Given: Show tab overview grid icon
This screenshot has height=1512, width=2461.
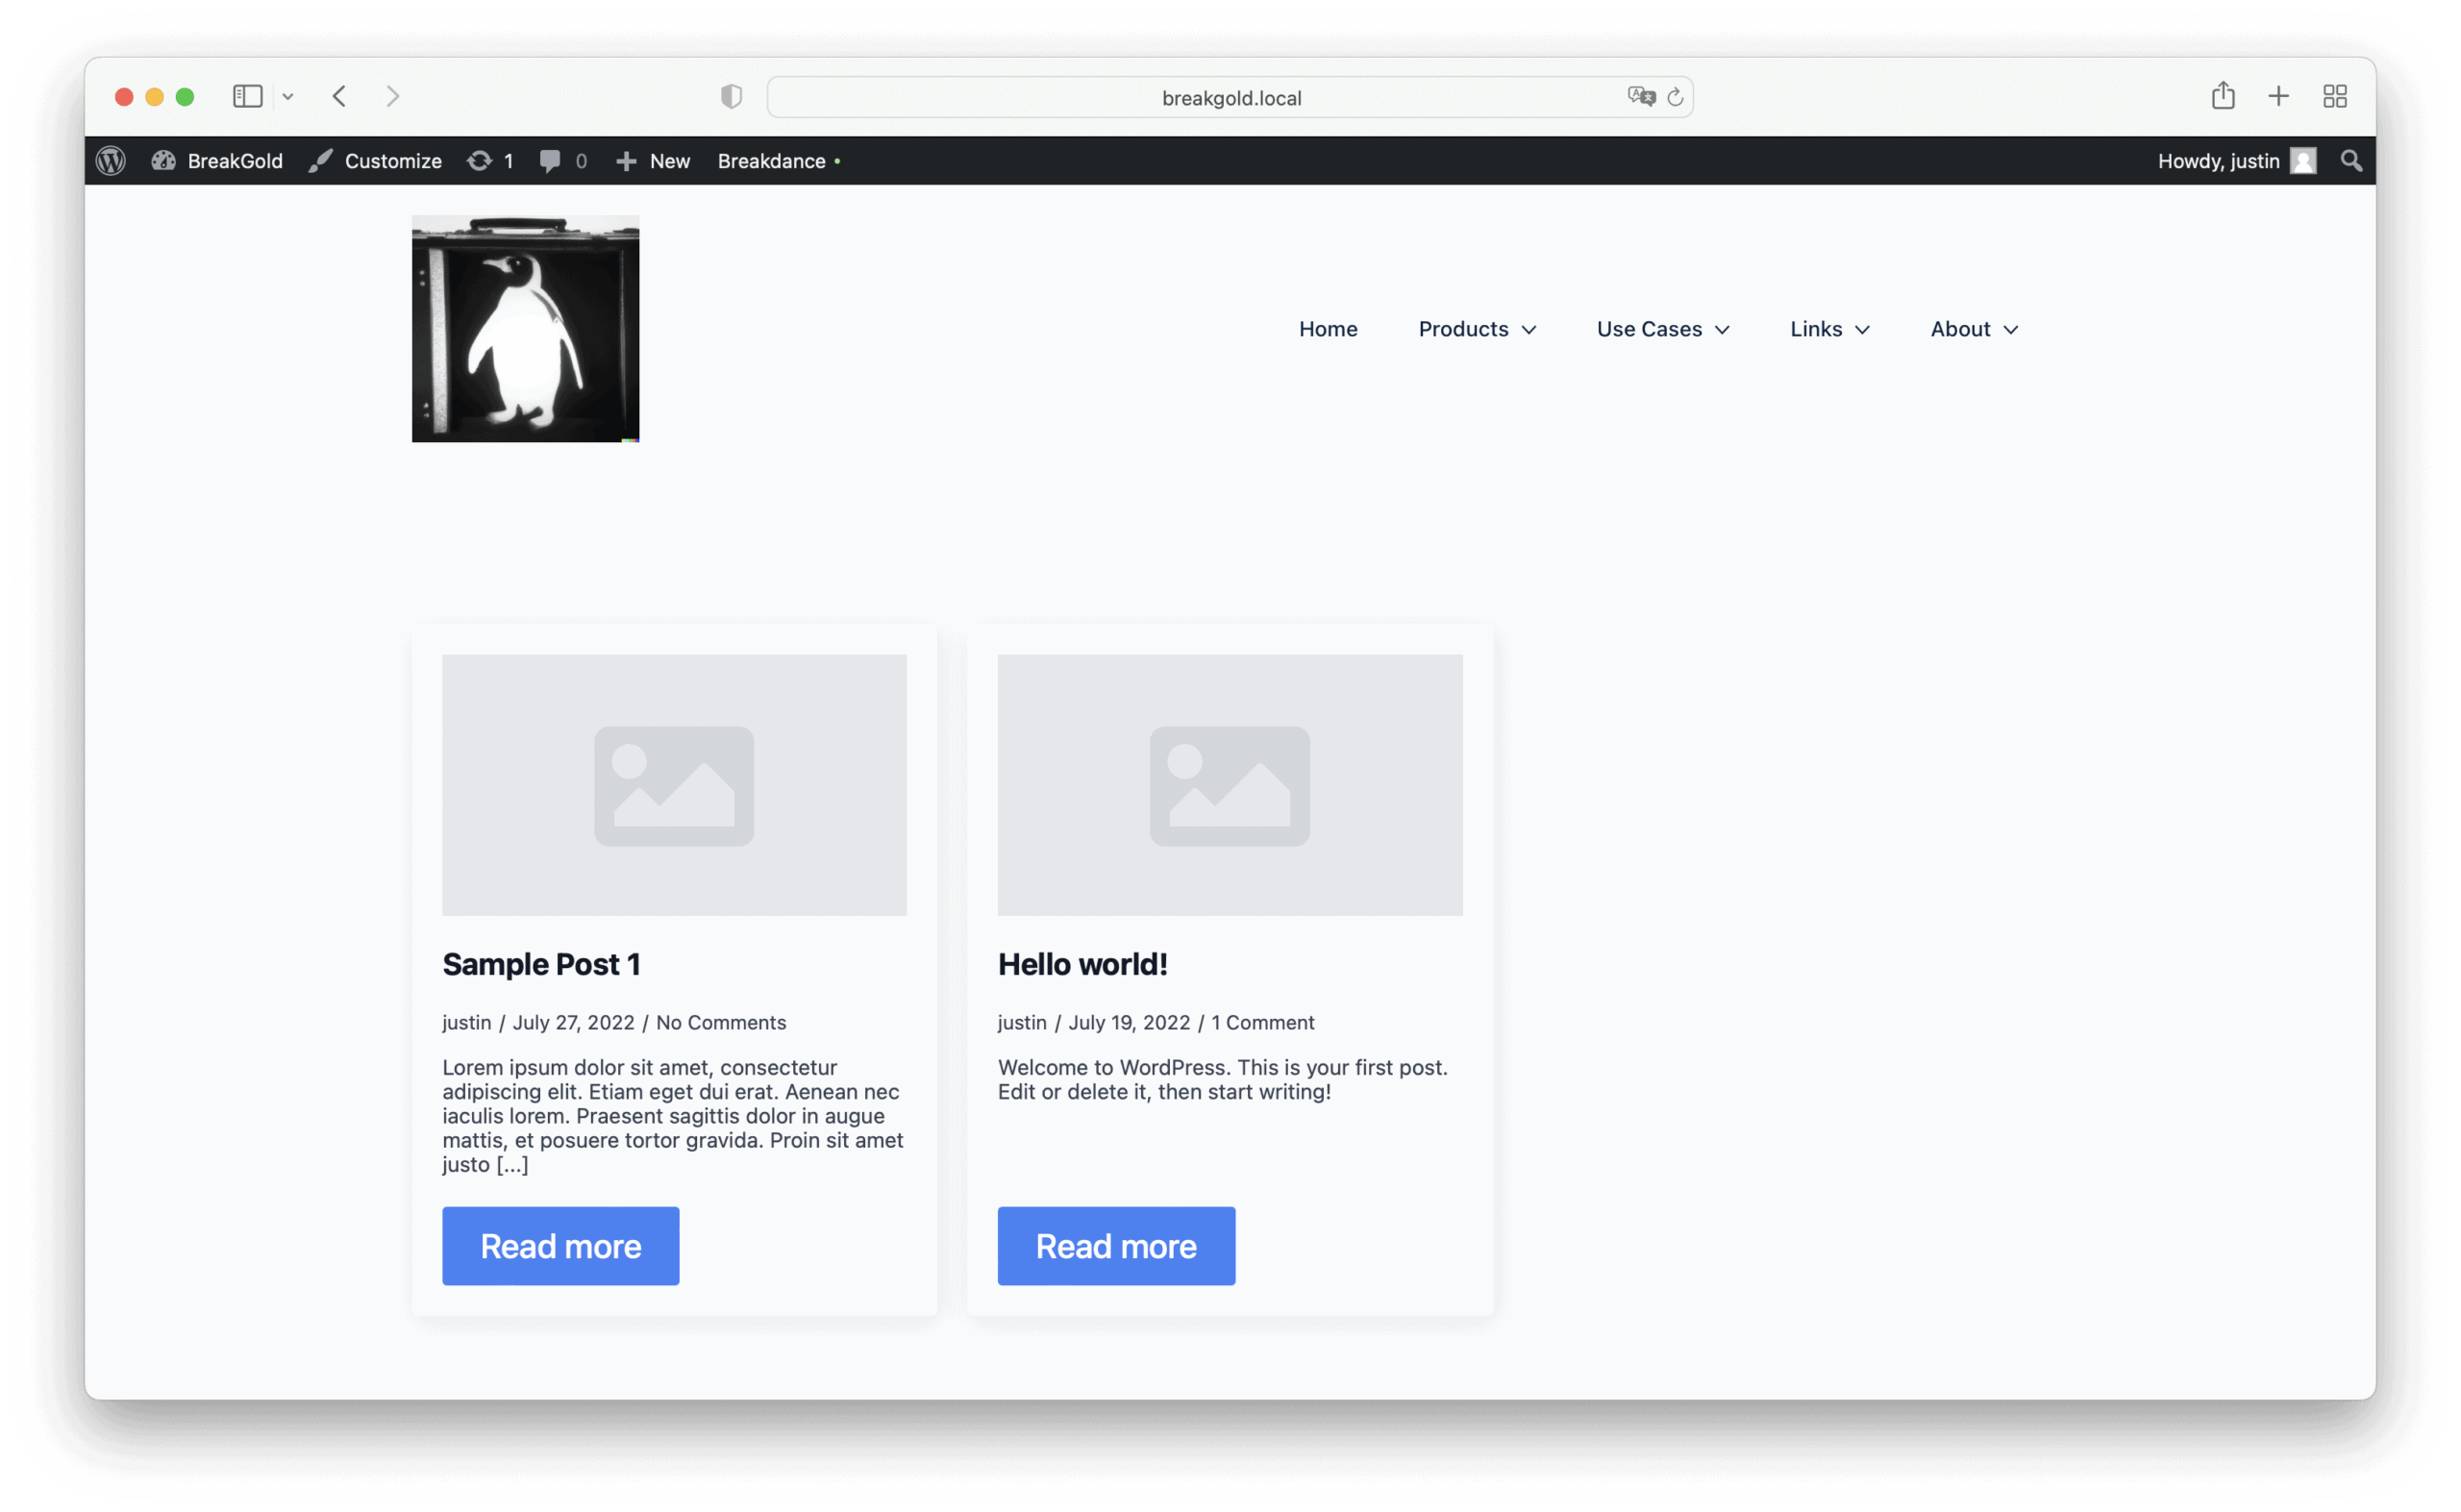Looking at the screenshot, I should pyautogui.click(x=2335, y=96).
